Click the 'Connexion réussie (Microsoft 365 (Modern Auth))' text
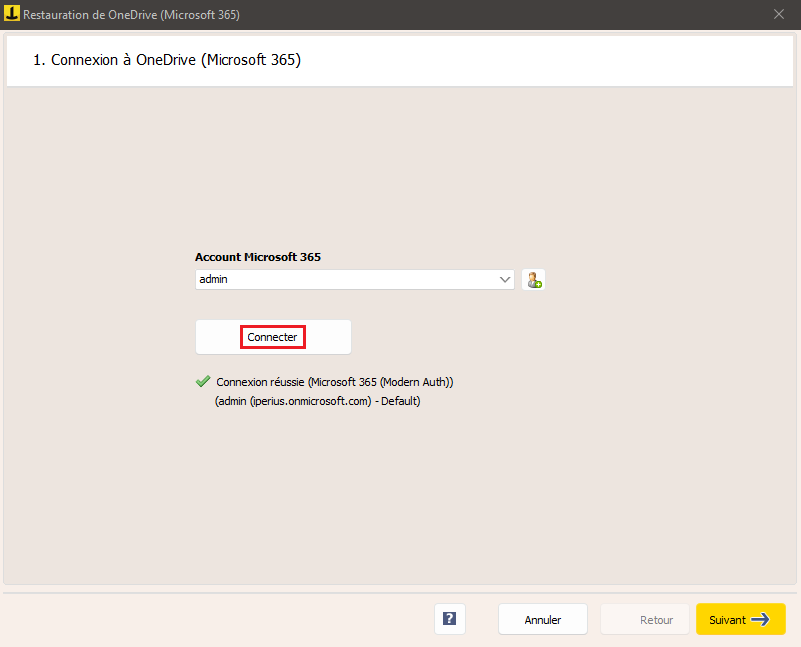The height and width of the screenshot is (647, 801). coord(335,382)
